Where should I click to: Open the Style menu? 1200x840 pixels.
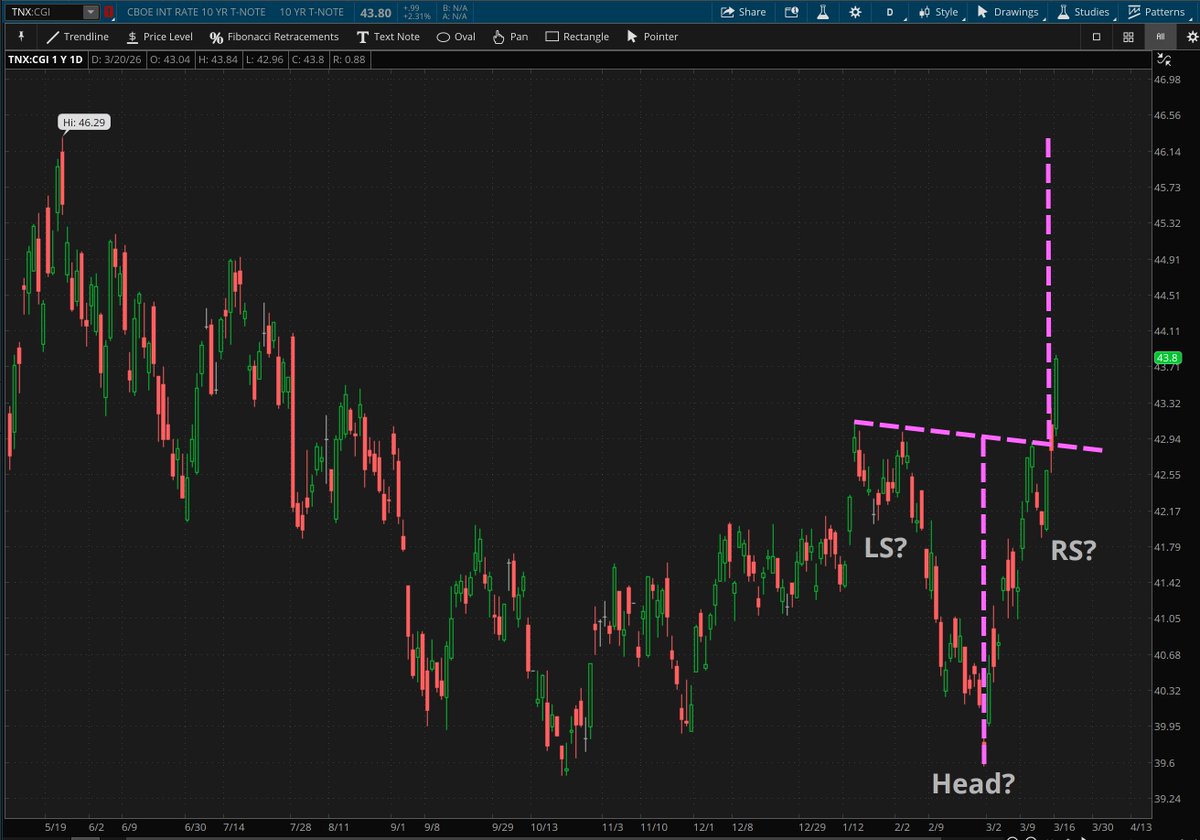(939, 12)
